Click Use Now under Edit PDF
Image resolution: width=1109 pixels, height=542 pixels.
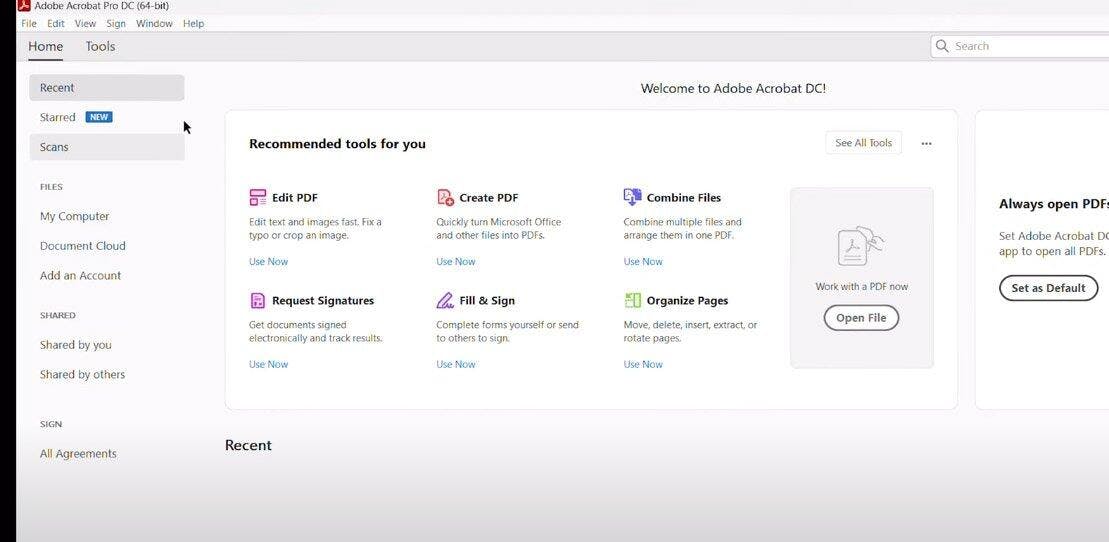coord(268,262)
